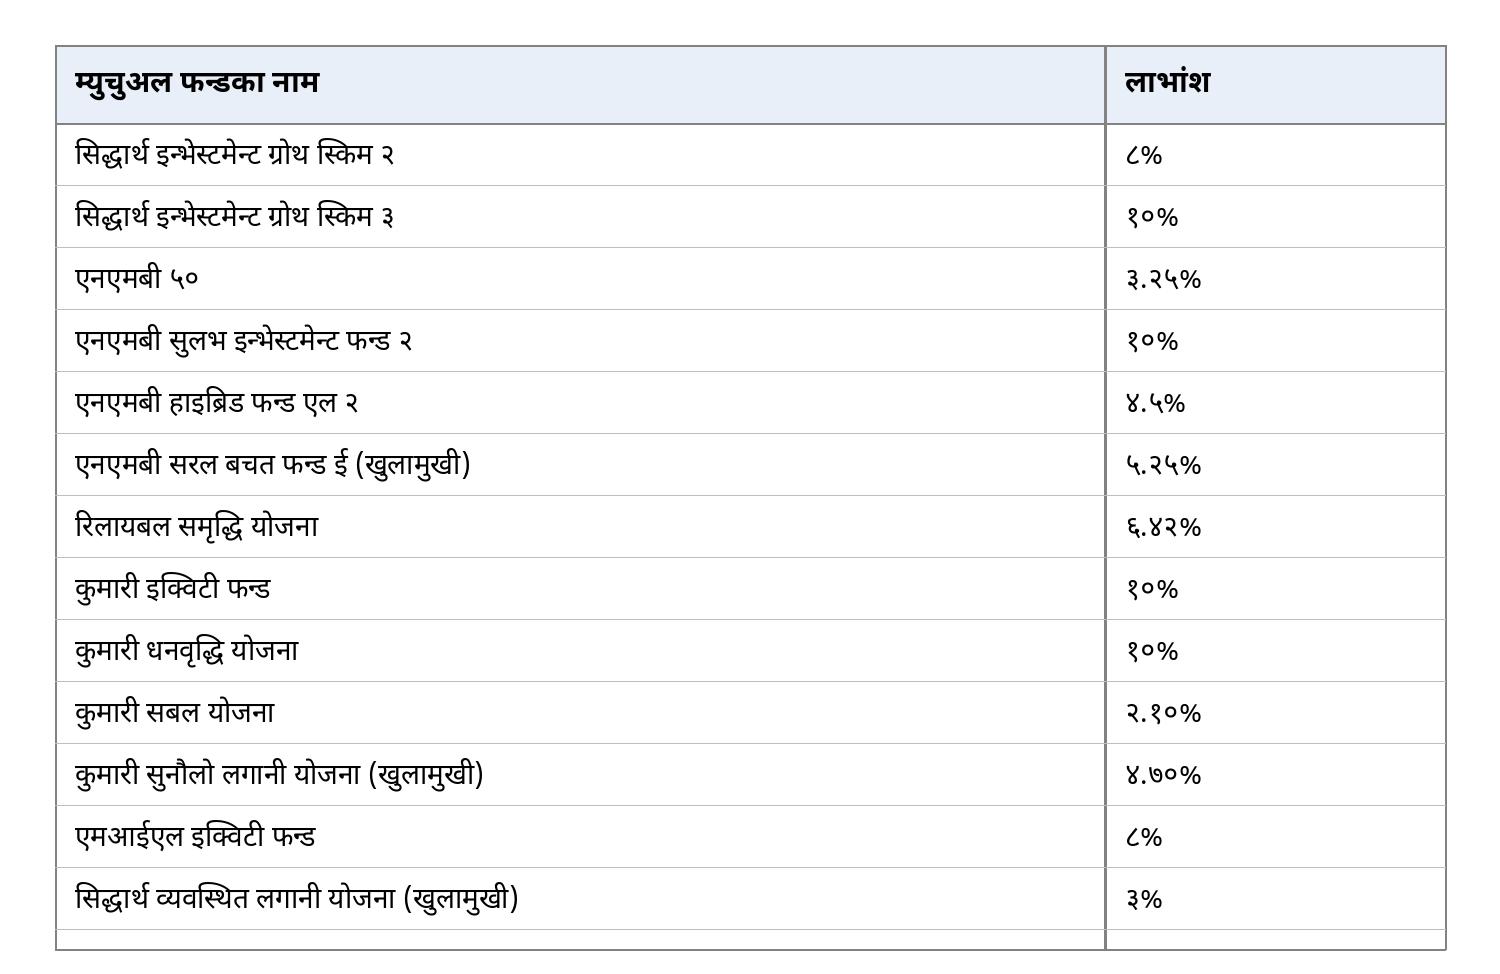Click the ५.२५% dividend value
Screen dimensions: 1500x974
click(1163, 465)
